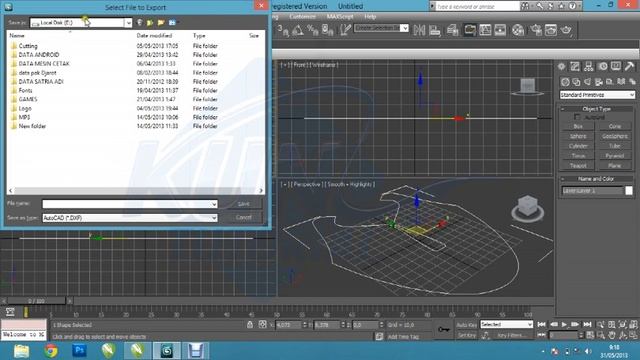Screen dimensions: 640x360
Task: Open the Save as type dropdown
Action: click(x=214, y=218)
